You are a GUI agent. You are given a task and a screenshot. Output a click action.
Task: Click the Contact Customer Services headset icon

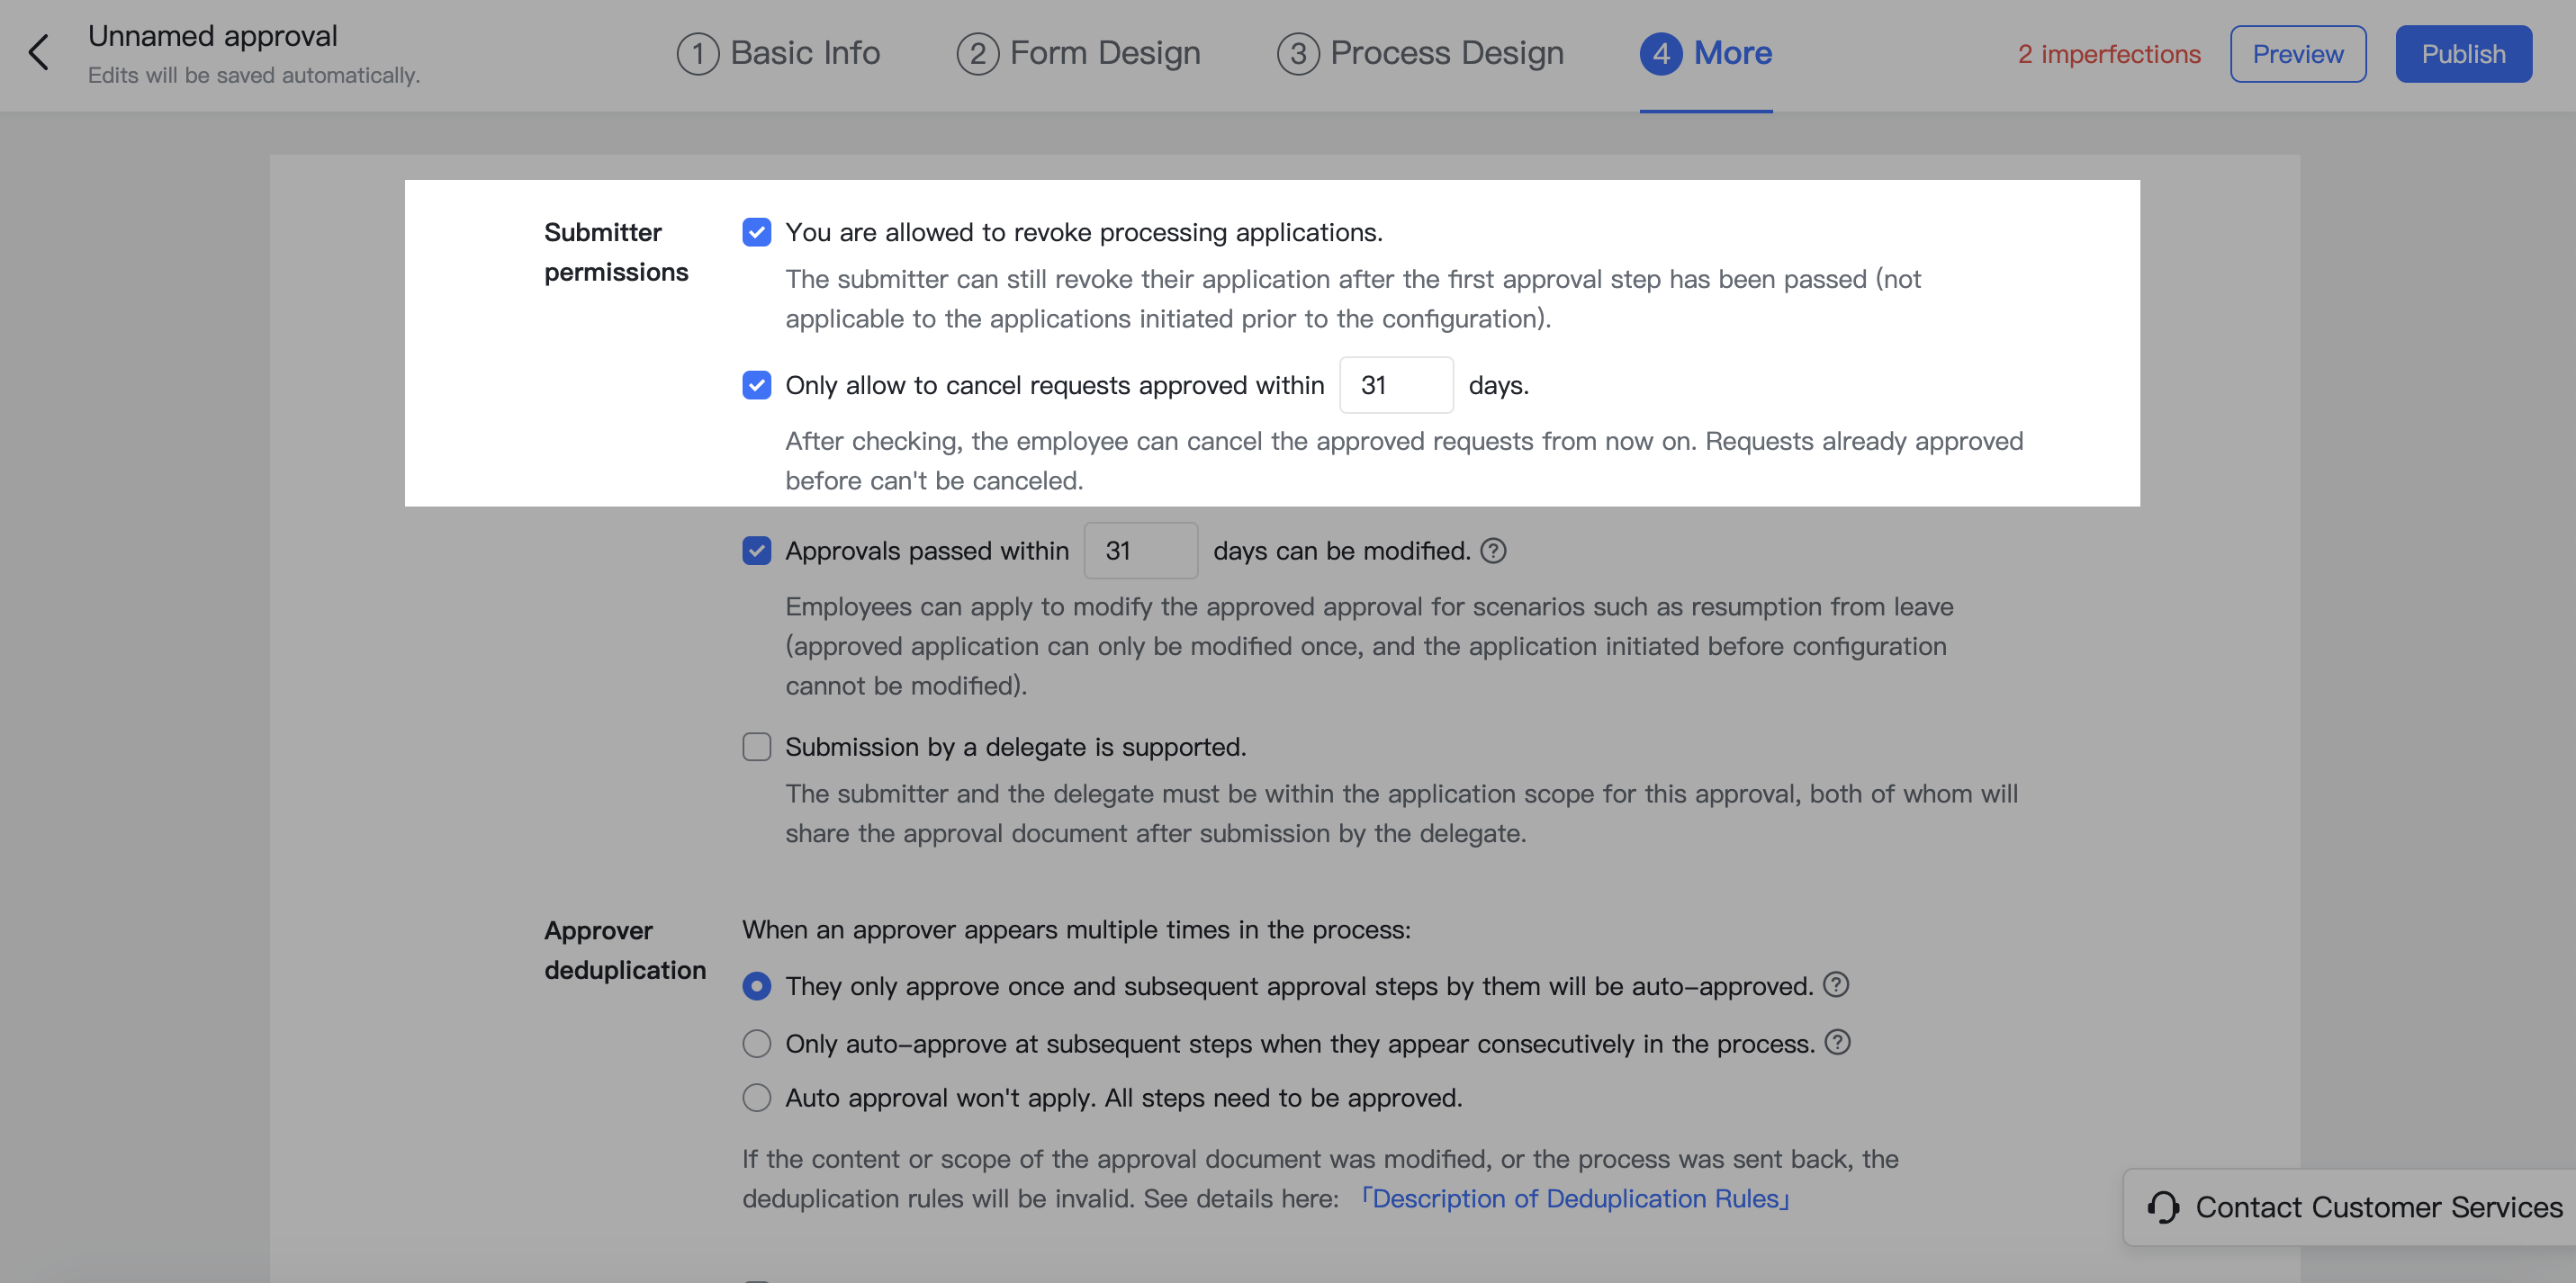point(2163,1207)
